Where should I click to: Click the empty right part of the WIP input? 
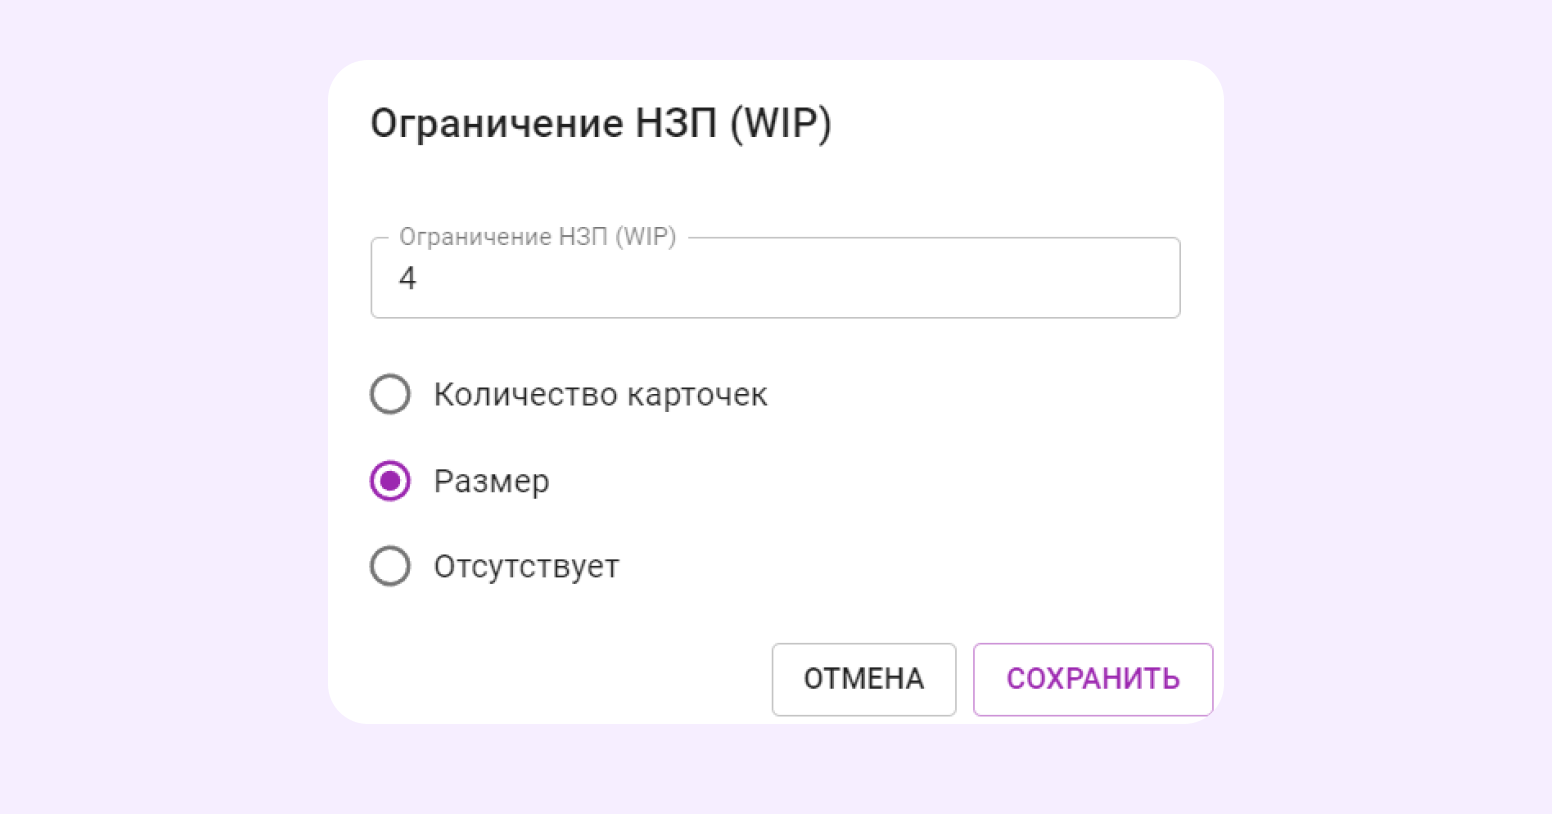coord(1000,278)
